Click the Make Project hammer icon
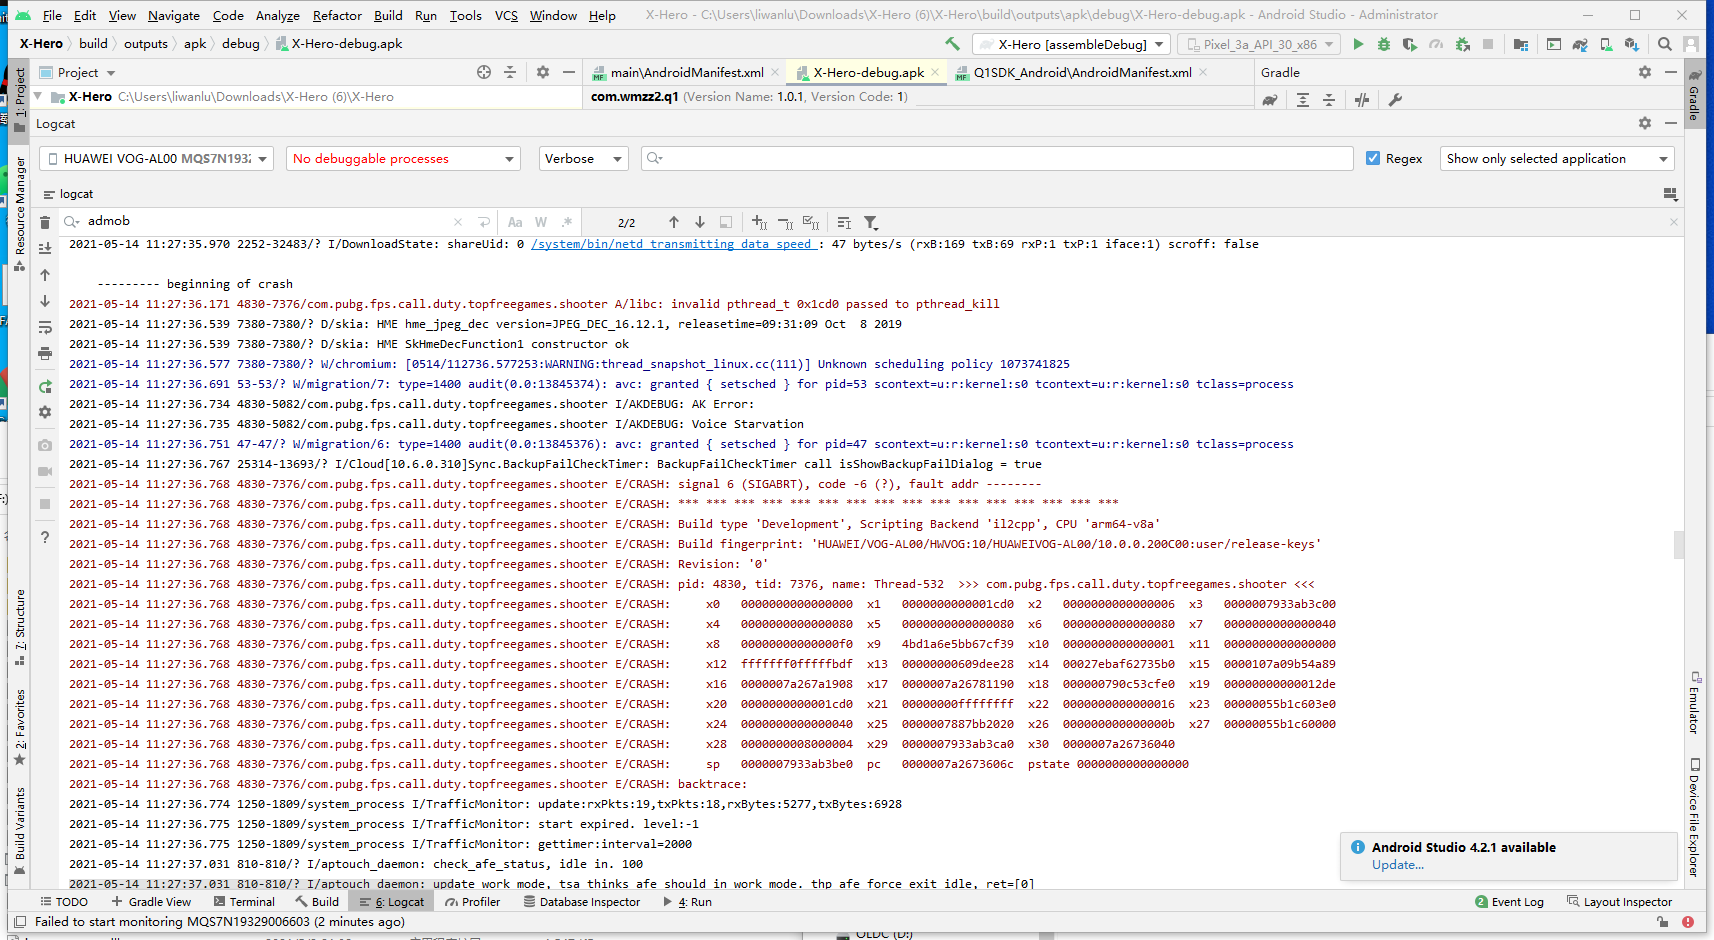Screen dimensions: 1714x940 [952, 44]
